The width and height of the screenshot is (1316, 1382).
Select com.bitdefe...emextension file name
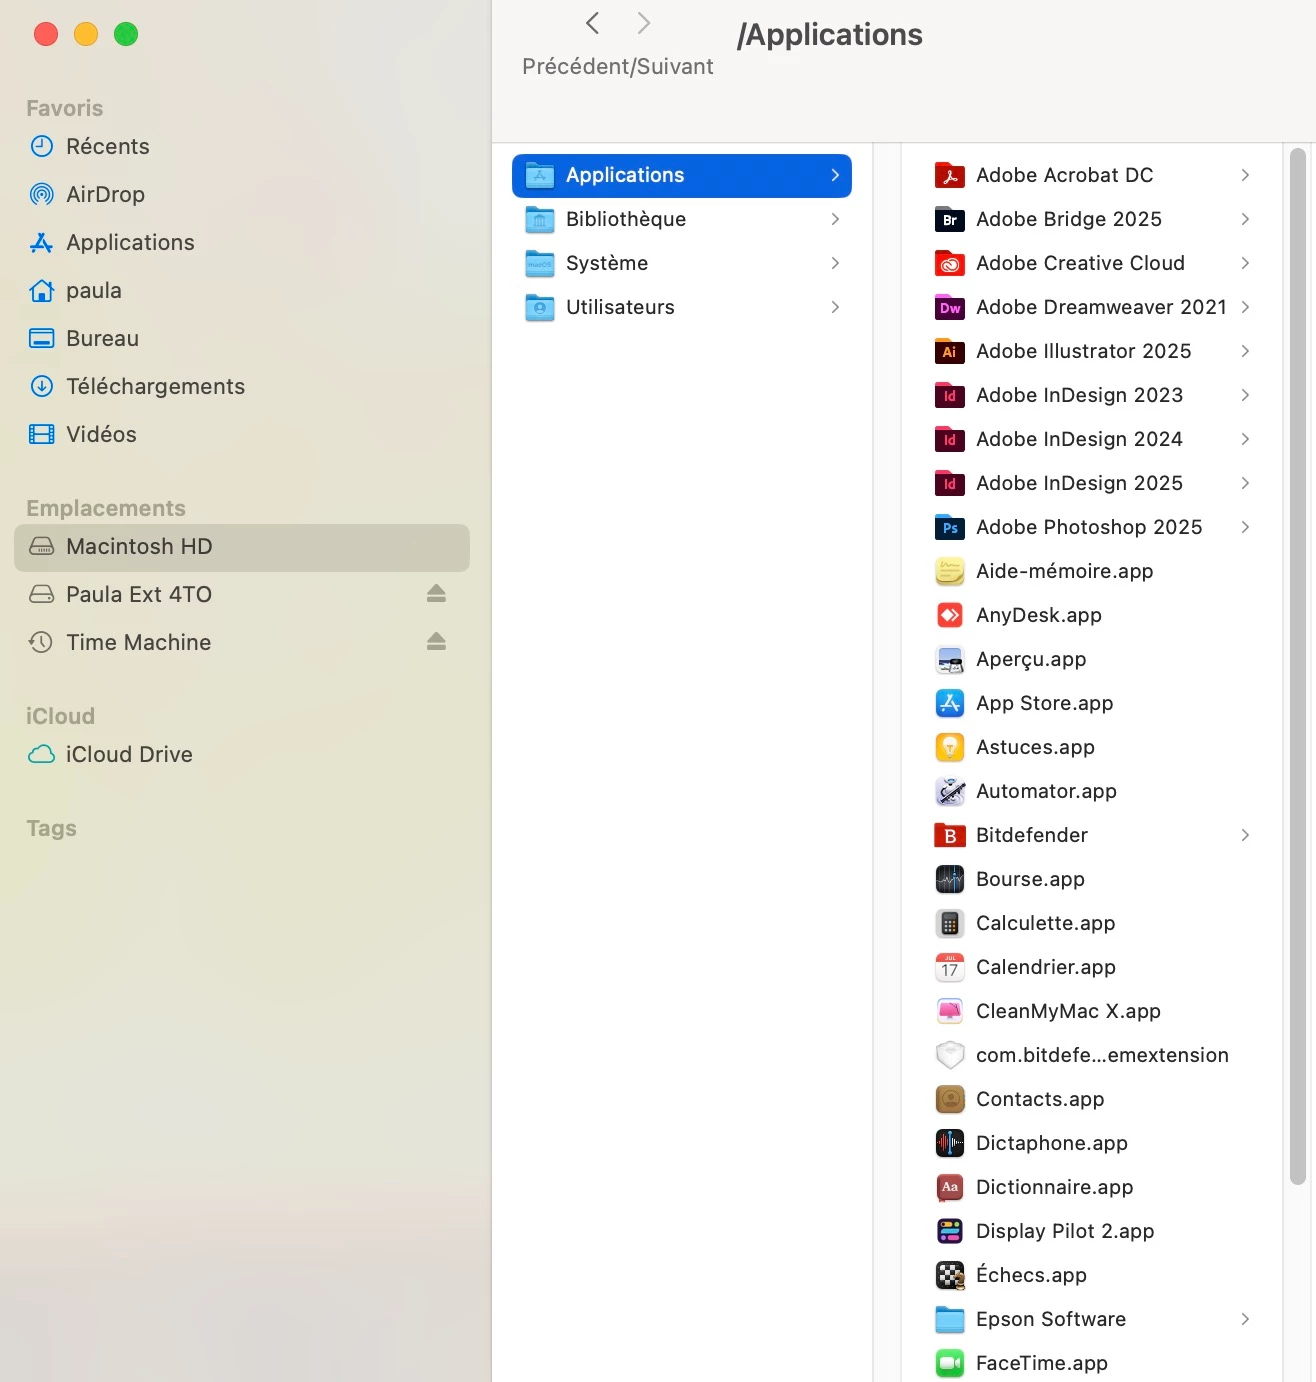pyautogui.click(x=1102, y=1055)
